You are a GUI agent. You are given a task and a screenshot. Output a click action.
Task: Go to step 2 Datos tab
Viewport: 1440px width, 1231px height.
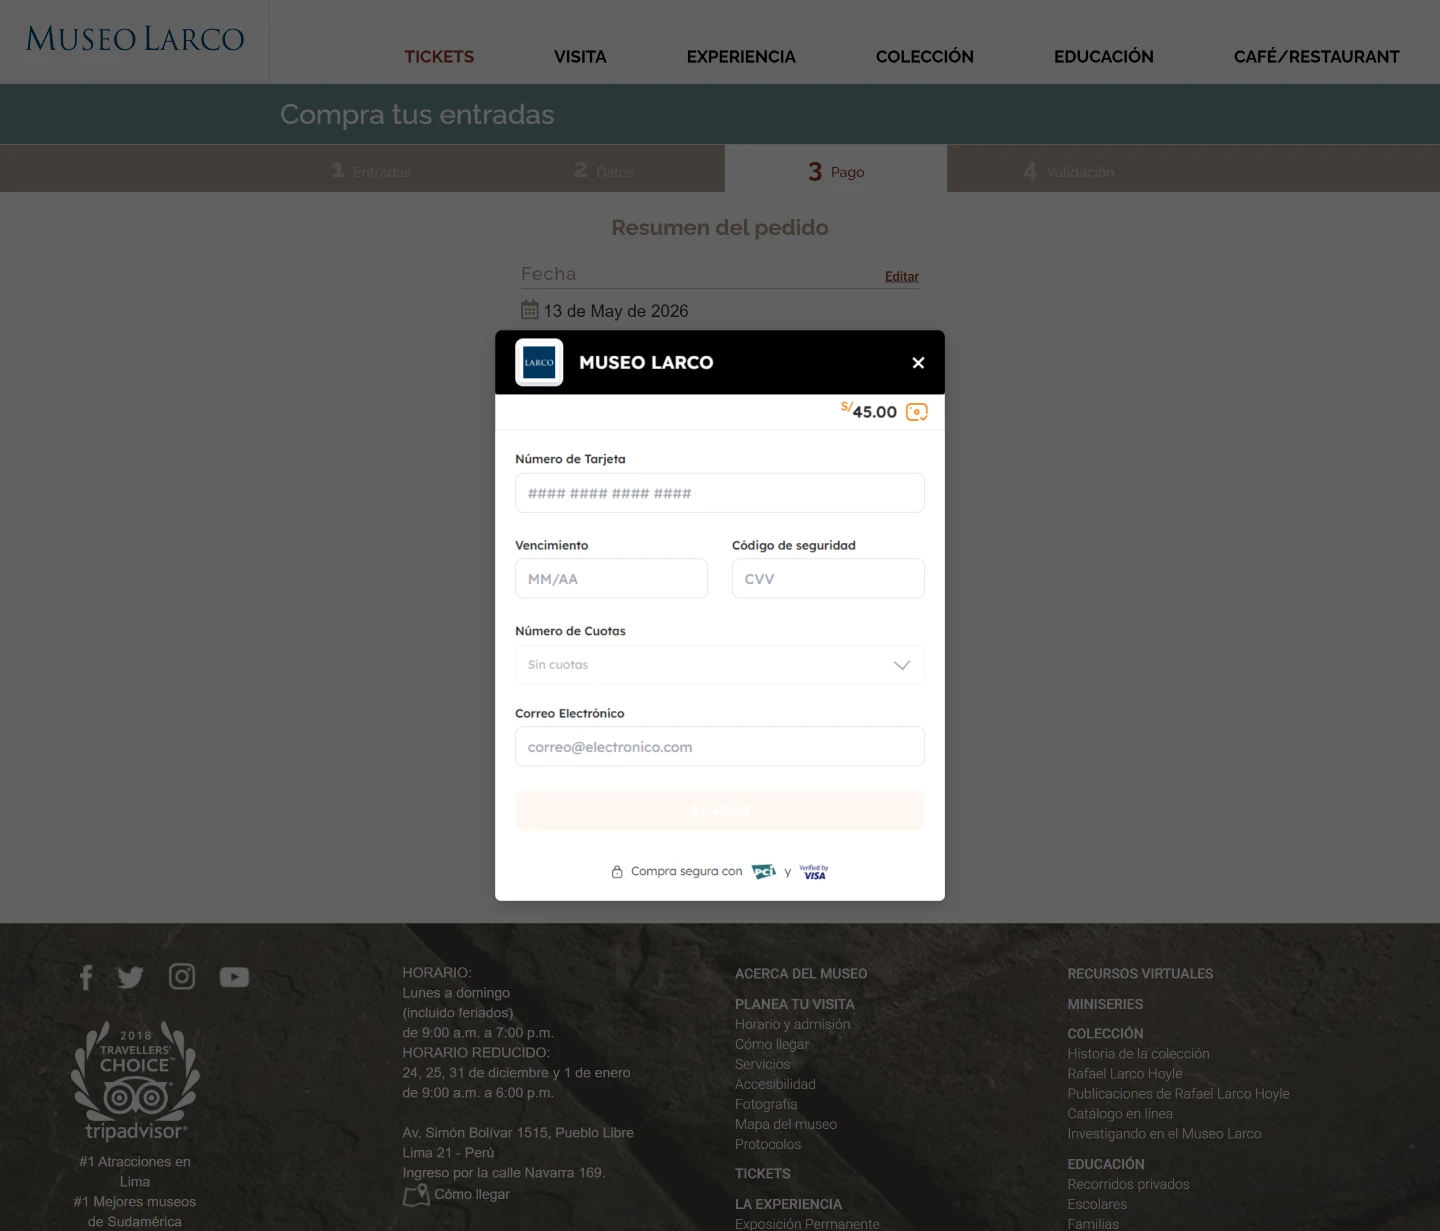pos(604,171)
